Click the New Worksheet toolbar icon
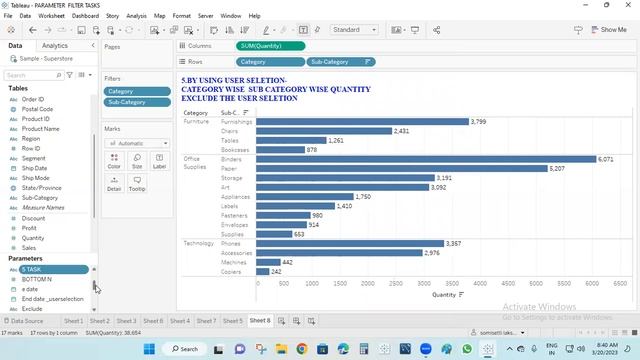The width and height of the screenshot is (640, 360). click(154, 30)
